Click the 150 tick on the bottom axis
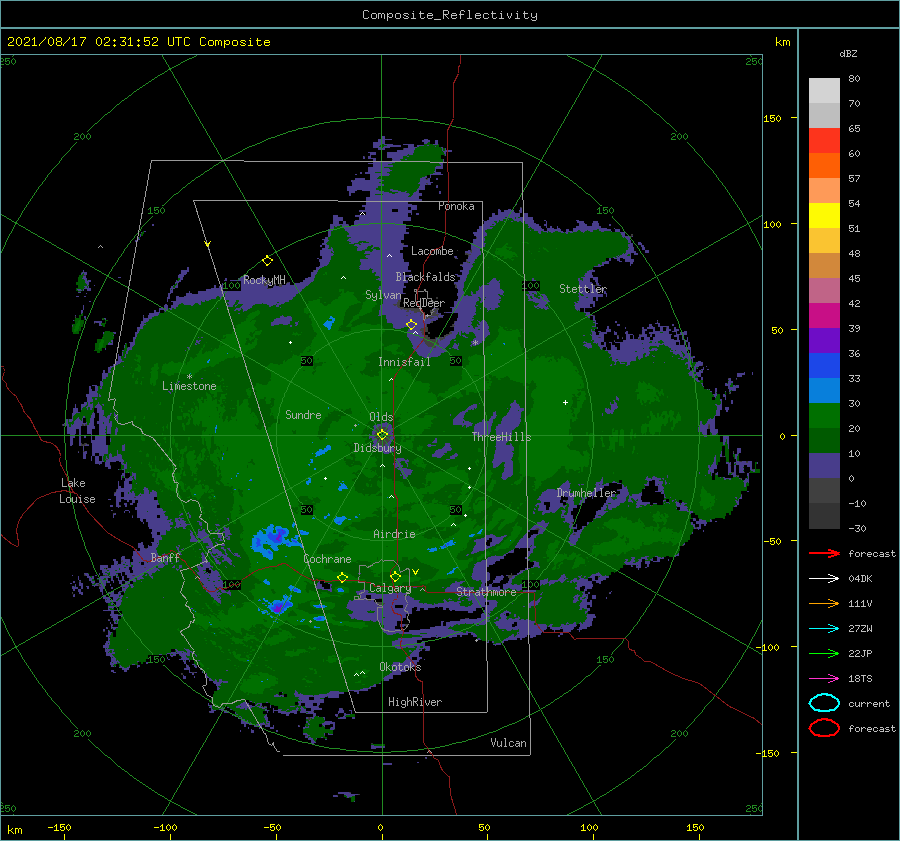The width and height of the screenshot is (900, 841). [x=695, y=827]
